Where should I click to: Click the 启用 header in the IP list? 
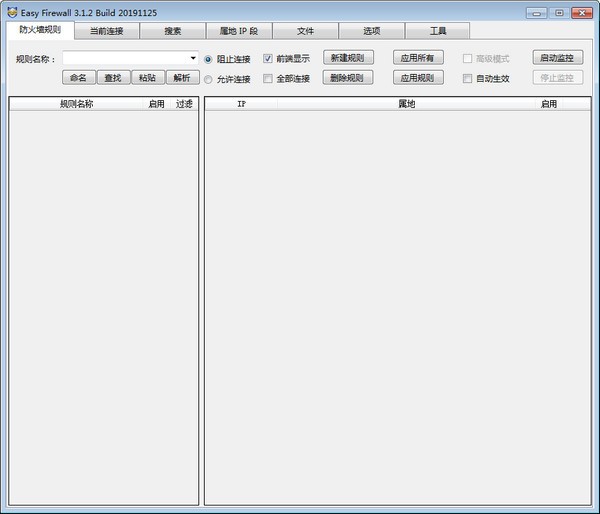[549, 104]
